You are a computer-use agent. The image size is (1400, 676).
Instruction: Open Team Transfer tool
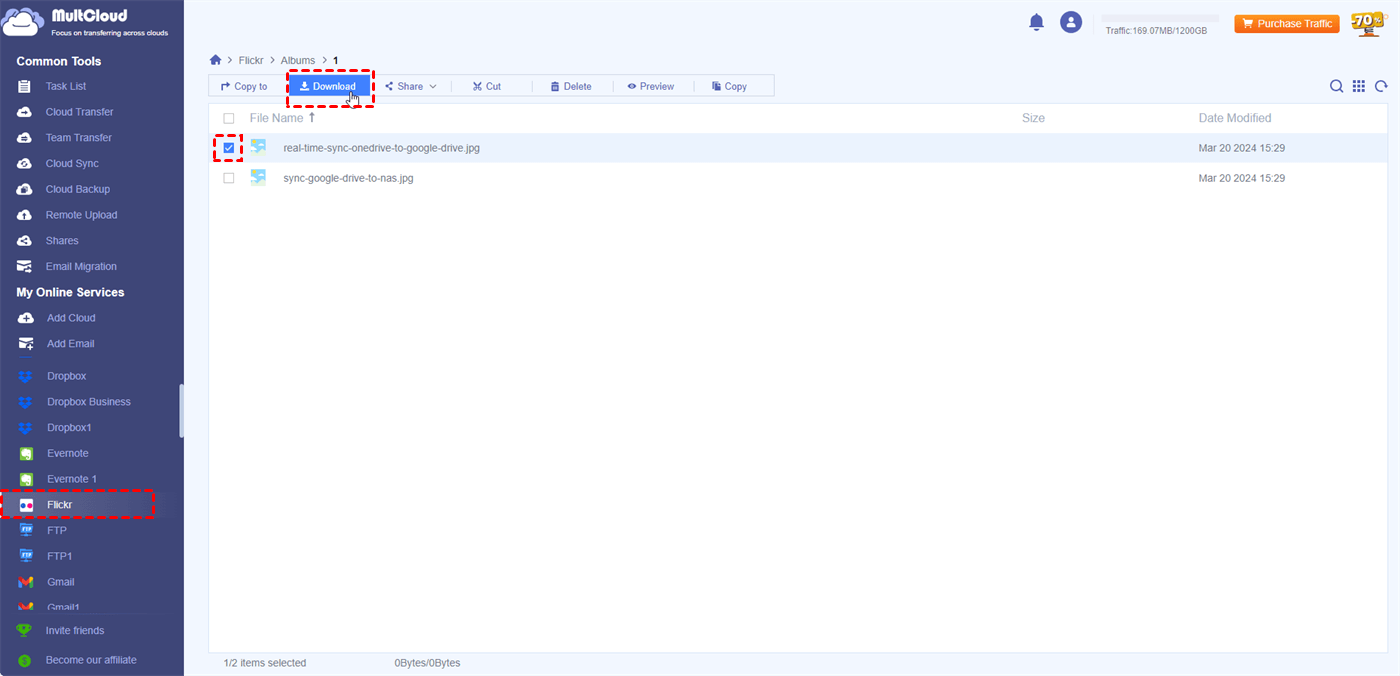click(78, 138)
